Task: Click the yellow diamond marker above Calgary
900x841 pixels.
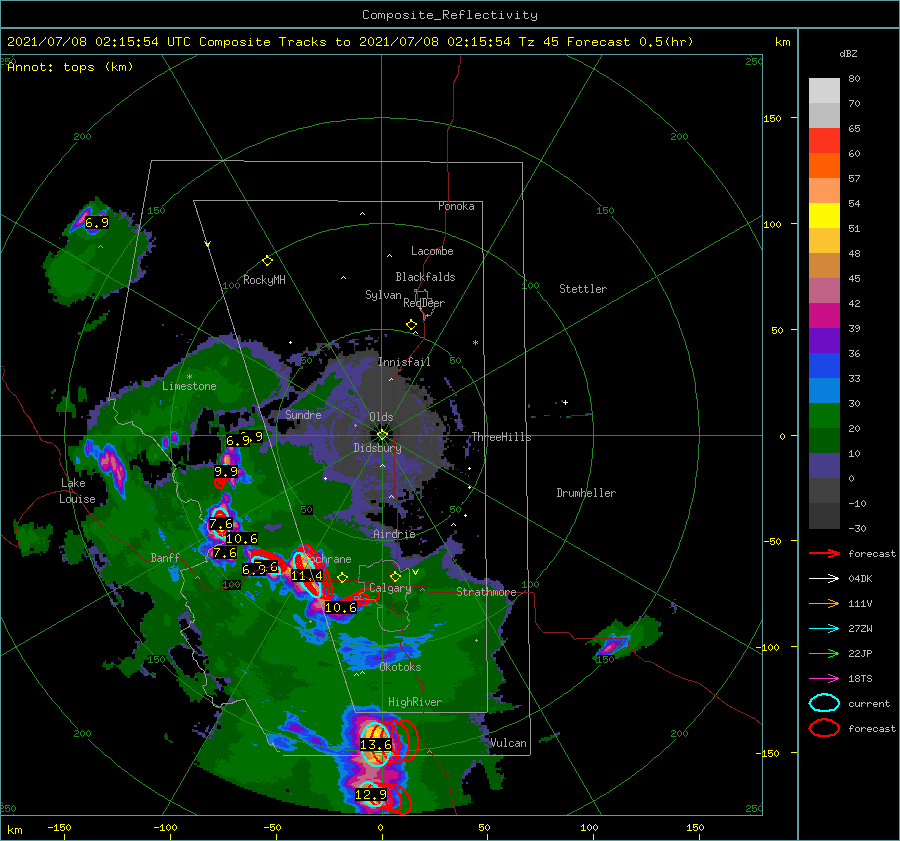Action: [395, 576]
